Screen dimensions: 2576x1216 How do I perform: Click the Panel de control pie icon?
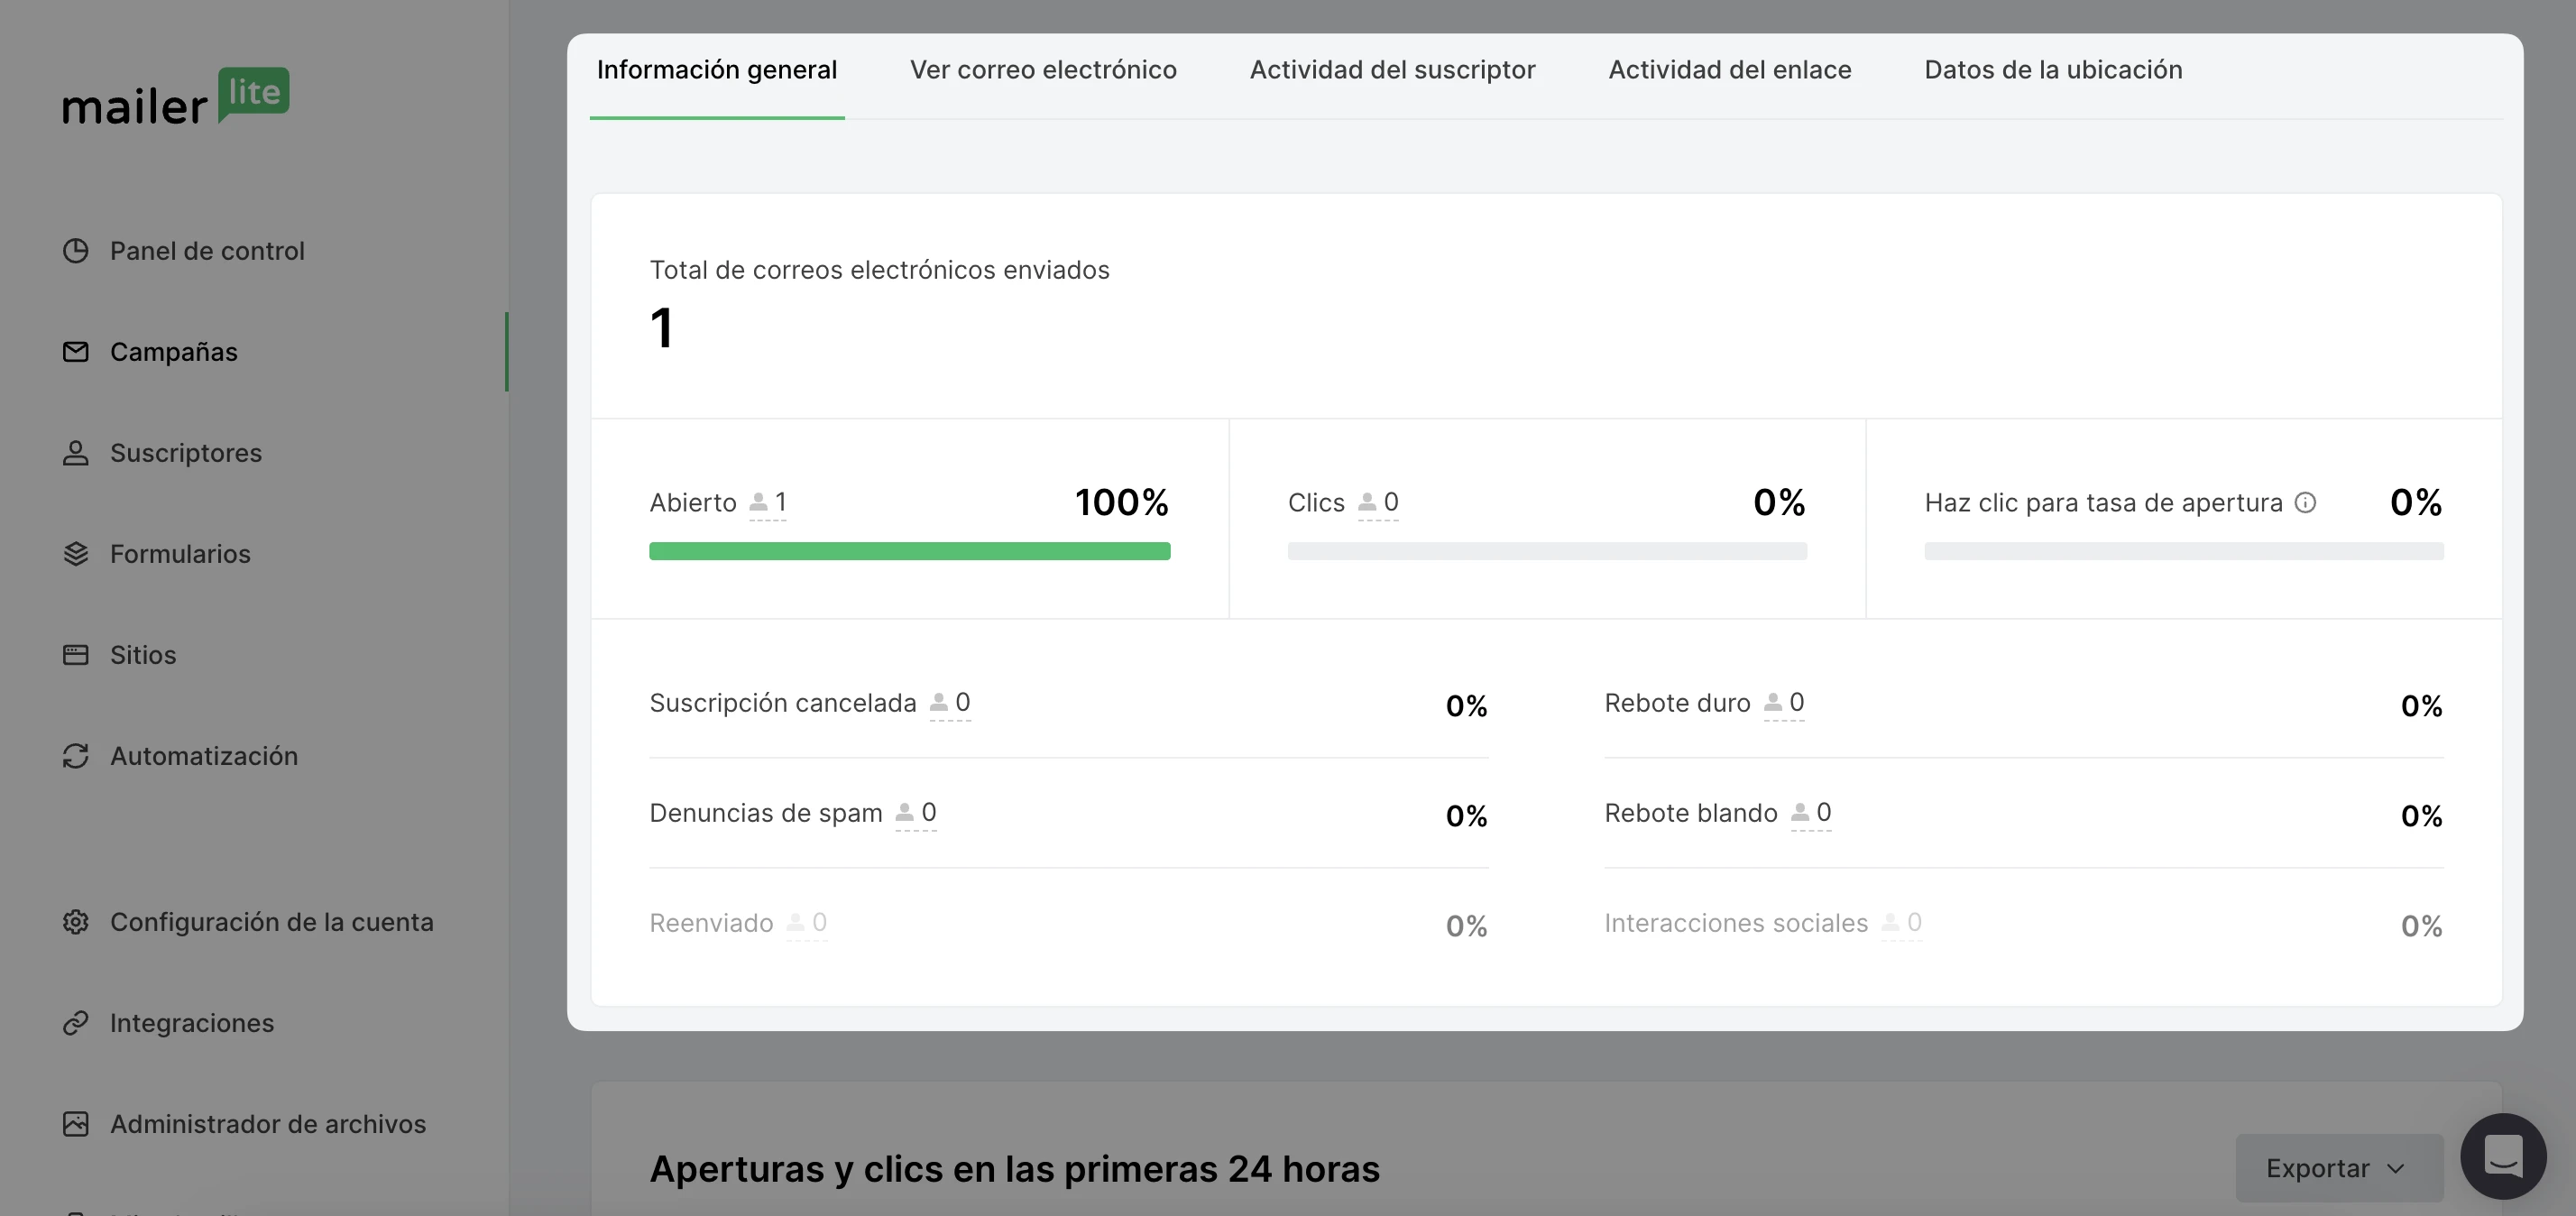76,251
